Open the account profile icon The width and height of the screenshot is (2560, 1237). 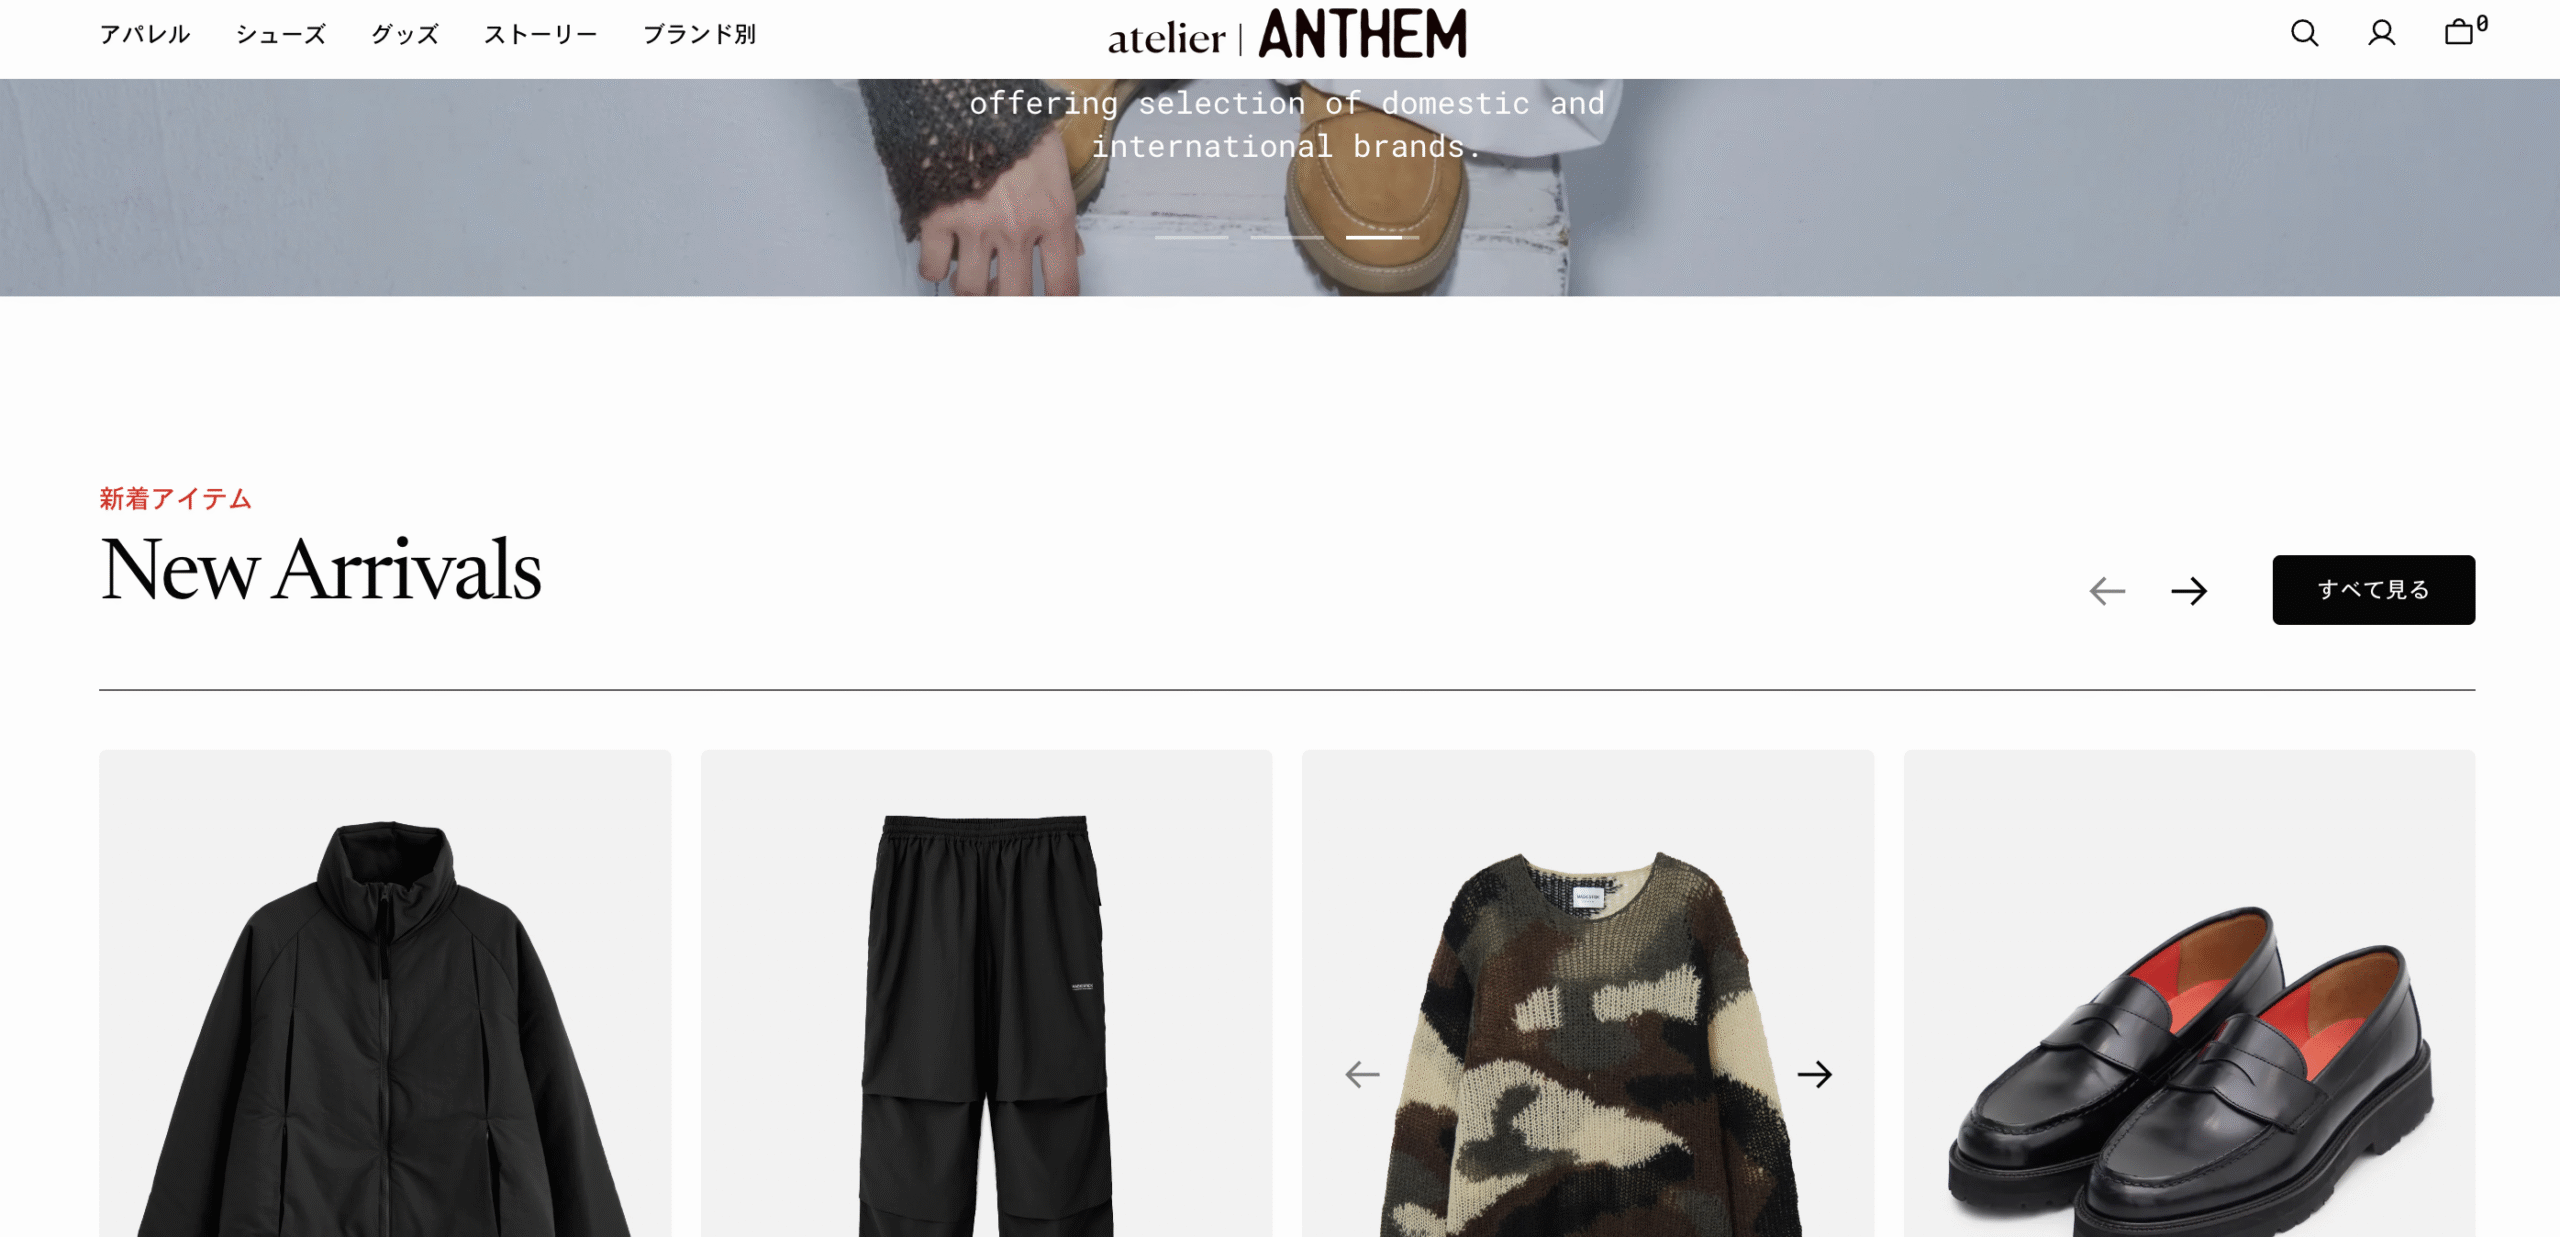[2381, 34]
